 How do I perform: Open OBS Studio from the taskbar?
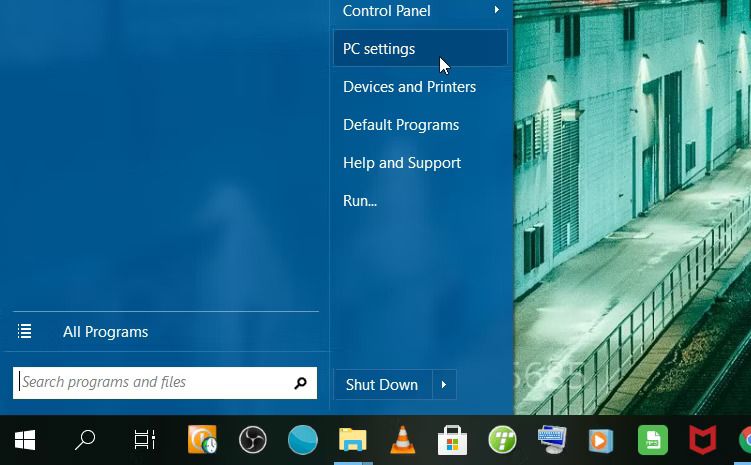coord(252,440)
